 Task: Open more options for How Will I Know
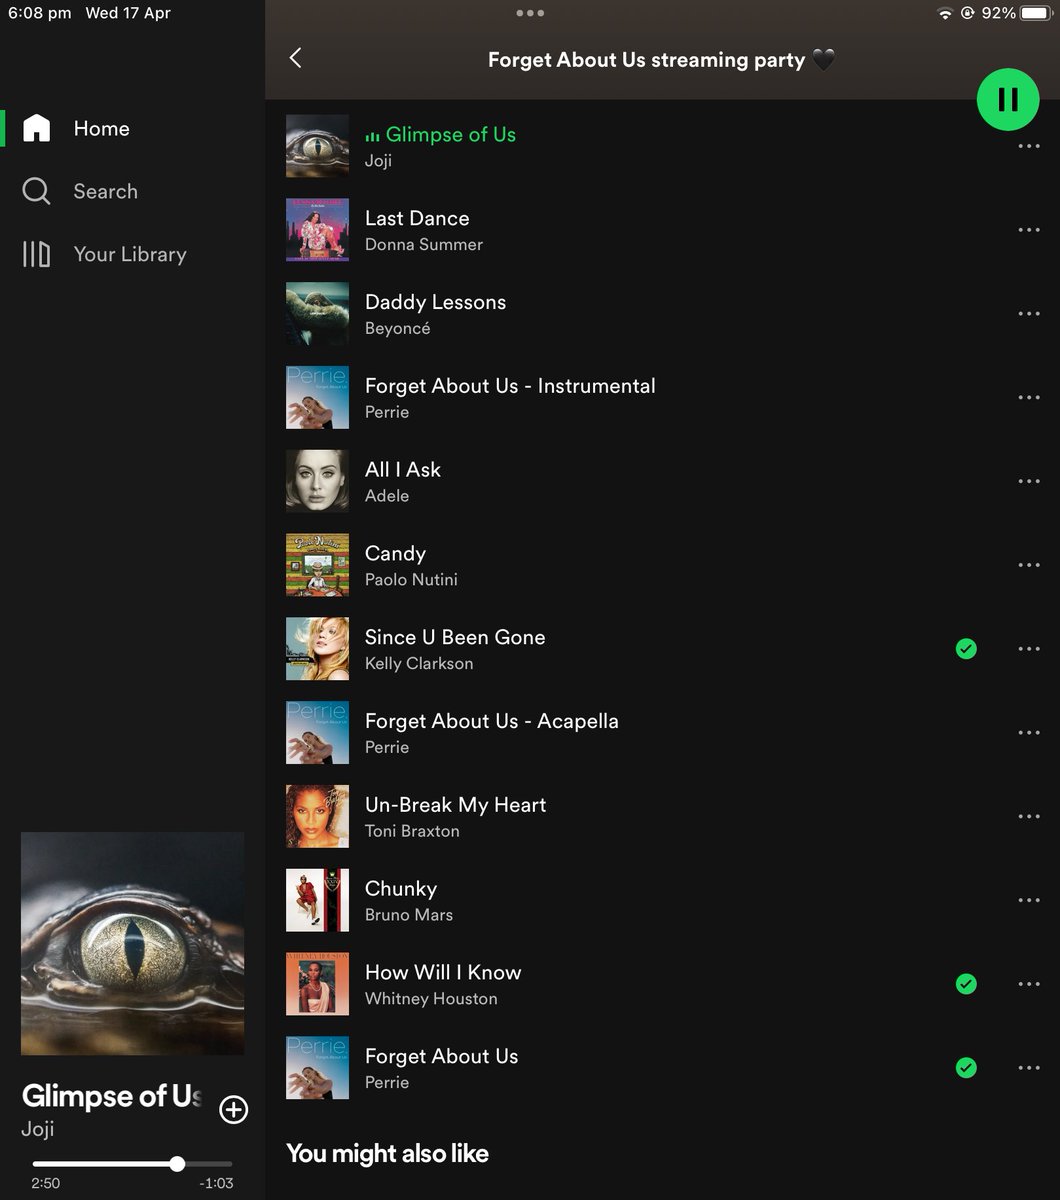(1029, 984)
